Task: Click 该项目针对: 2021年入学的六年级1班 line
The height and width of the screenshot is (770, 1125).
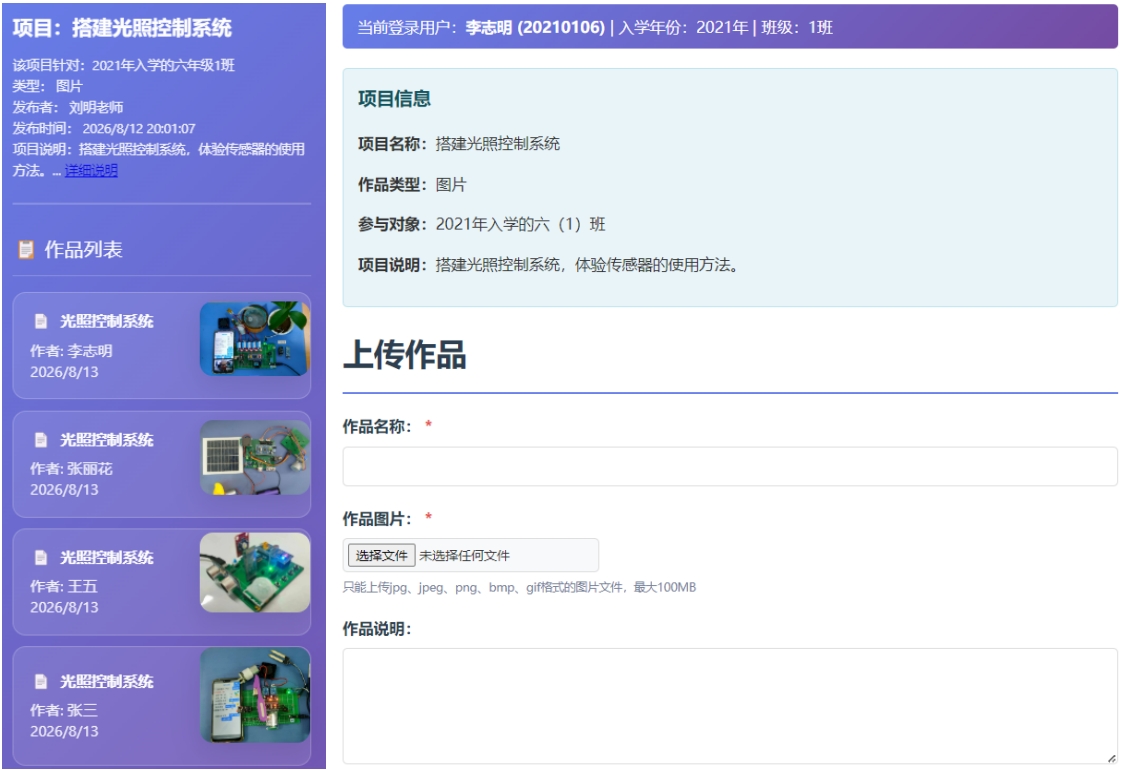Action: point(123,65)
